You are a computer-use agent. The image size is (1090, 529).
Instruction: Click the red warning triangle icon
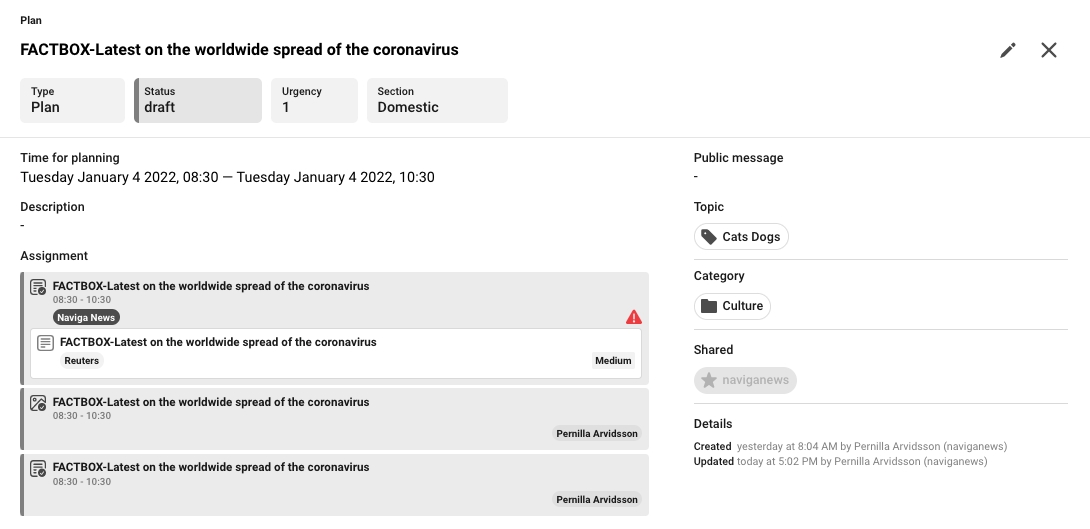click(x=634, y=317)
